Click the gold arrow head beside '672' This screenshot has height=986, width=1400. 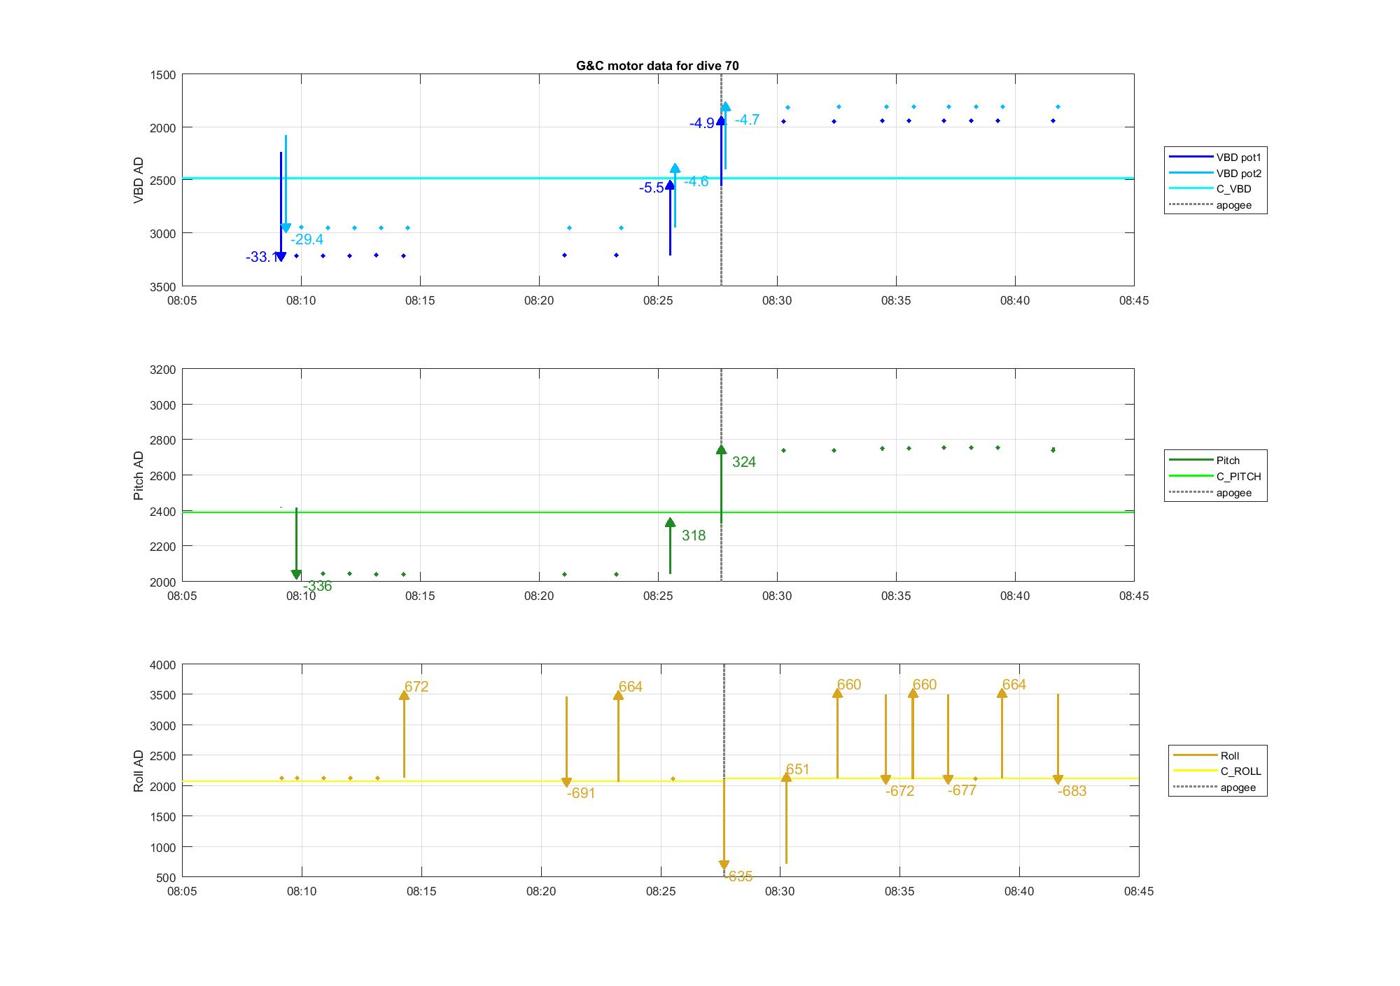coord(404,695)
